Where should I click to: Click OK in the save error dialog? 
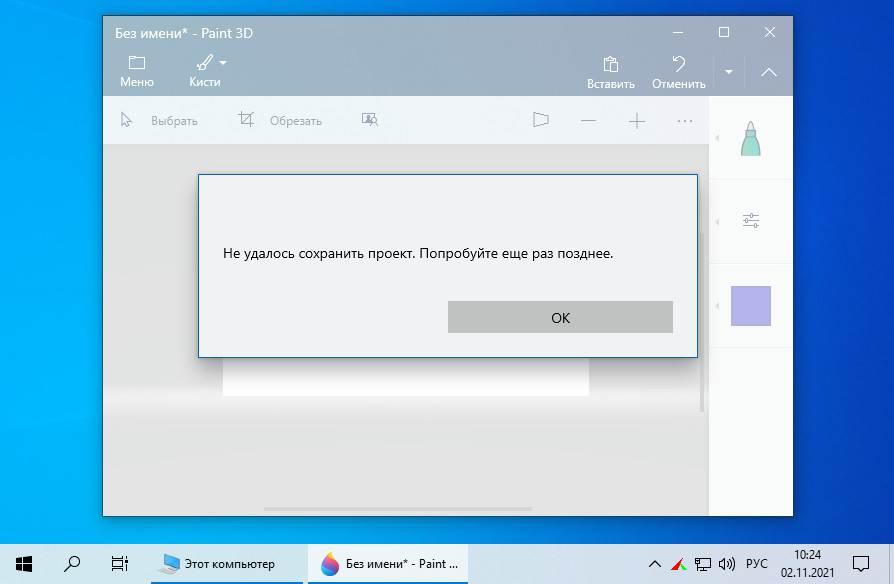(560, 317)
